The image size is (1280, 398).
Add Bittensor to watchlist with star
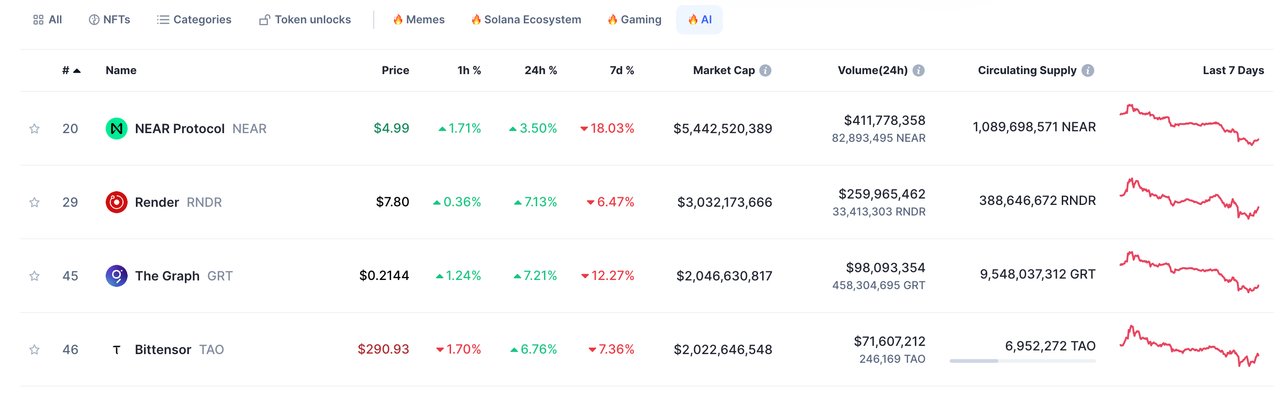tap(34, 350)
